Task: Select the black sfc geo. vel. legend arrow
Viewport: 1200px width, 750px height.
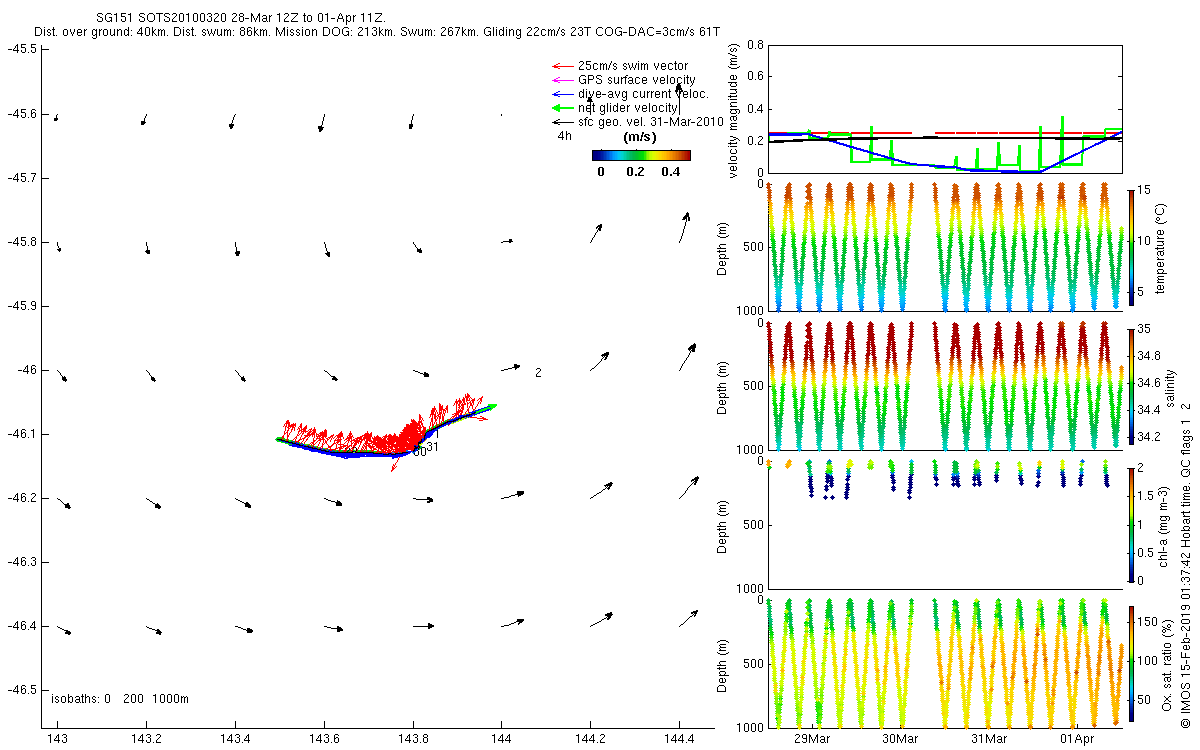Action: tap(561, 122)
